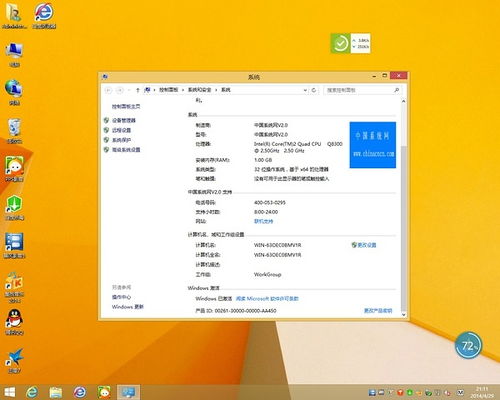Screen dimensions: 500x400
Task: Open 远程设置 from the left pane
Action: coord(121,130)
